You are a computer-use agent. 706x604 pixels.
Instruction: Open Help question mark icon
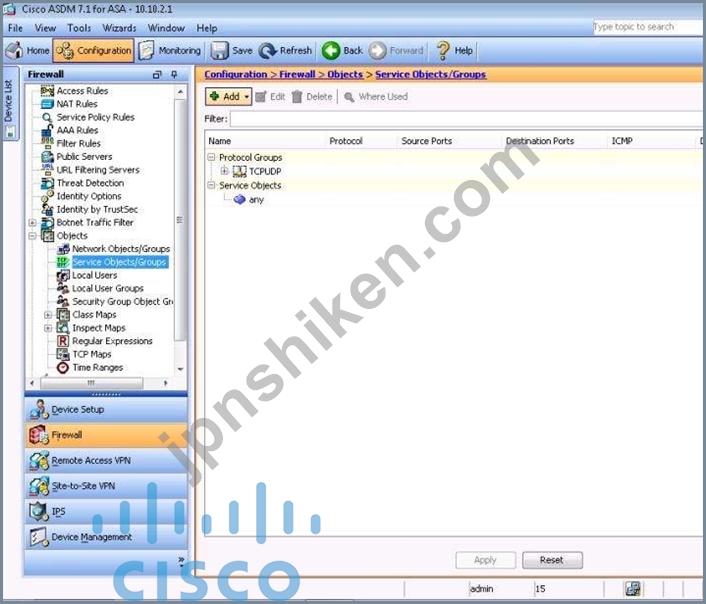pyautogui.click(x=443, y=50)
